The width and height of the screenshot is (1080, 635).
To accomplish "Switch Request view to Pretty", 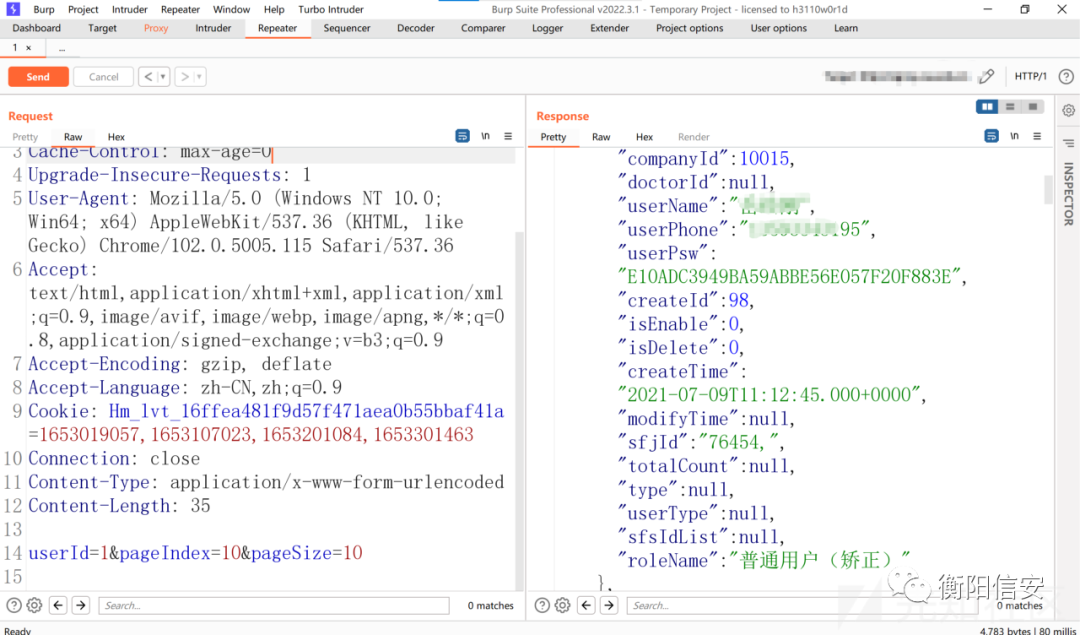I will point(25,137).
